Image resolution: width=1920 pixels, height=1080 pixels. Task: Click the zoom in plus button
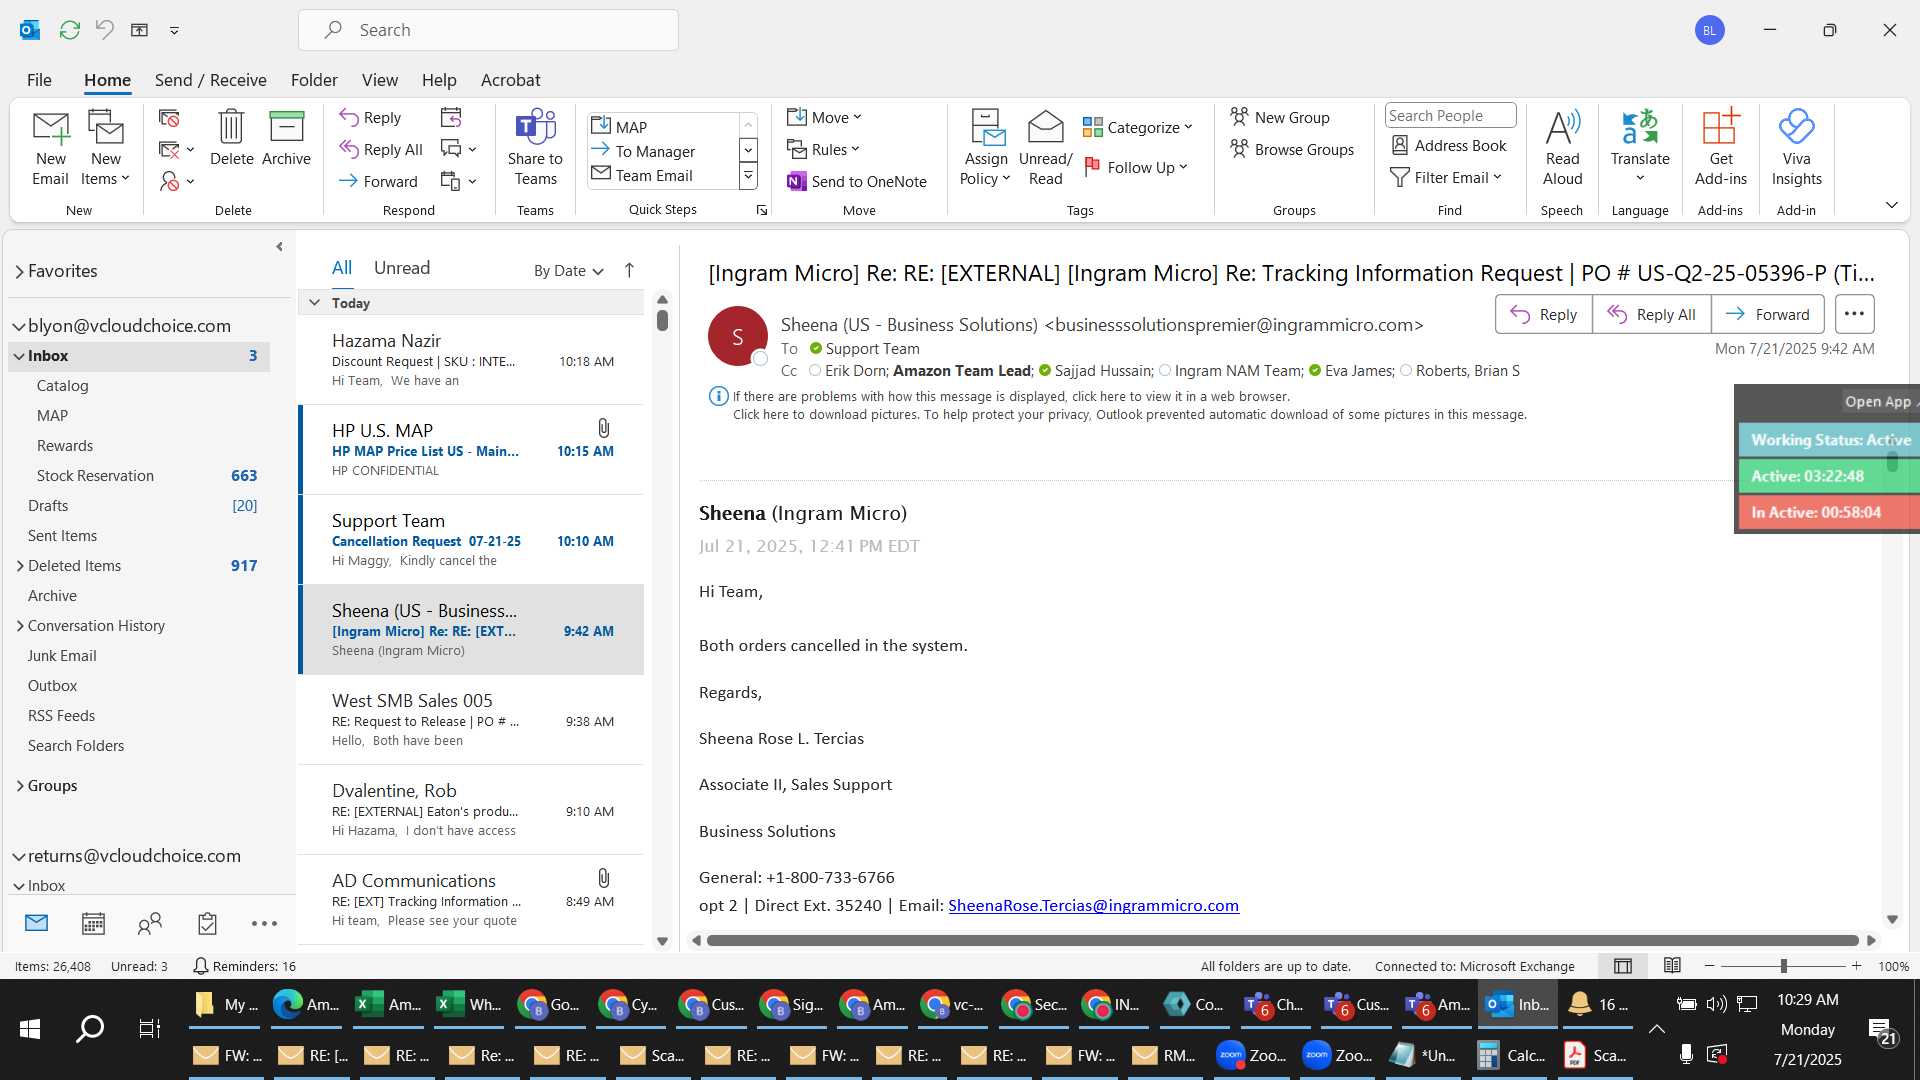coord(1857,966)
